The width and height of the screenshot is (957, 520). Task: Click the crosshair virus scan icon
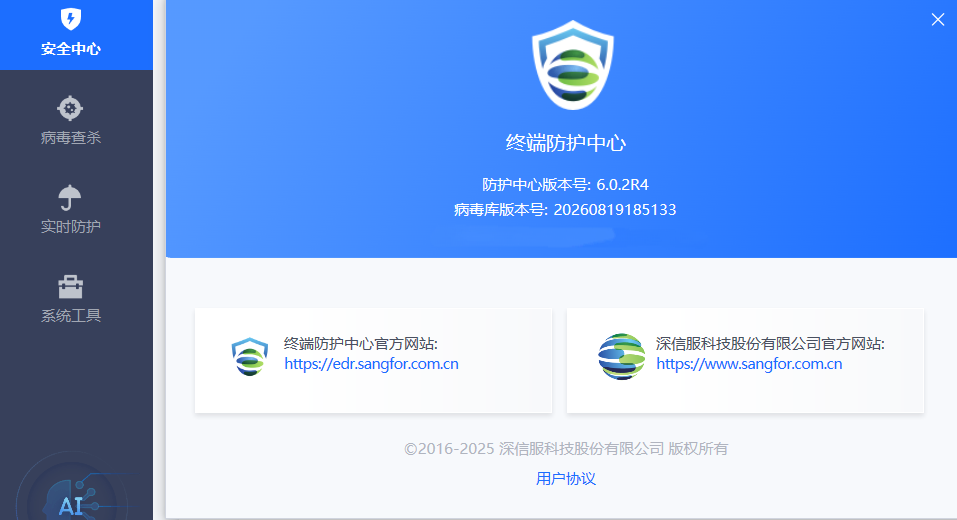click(x=70, y=109)
